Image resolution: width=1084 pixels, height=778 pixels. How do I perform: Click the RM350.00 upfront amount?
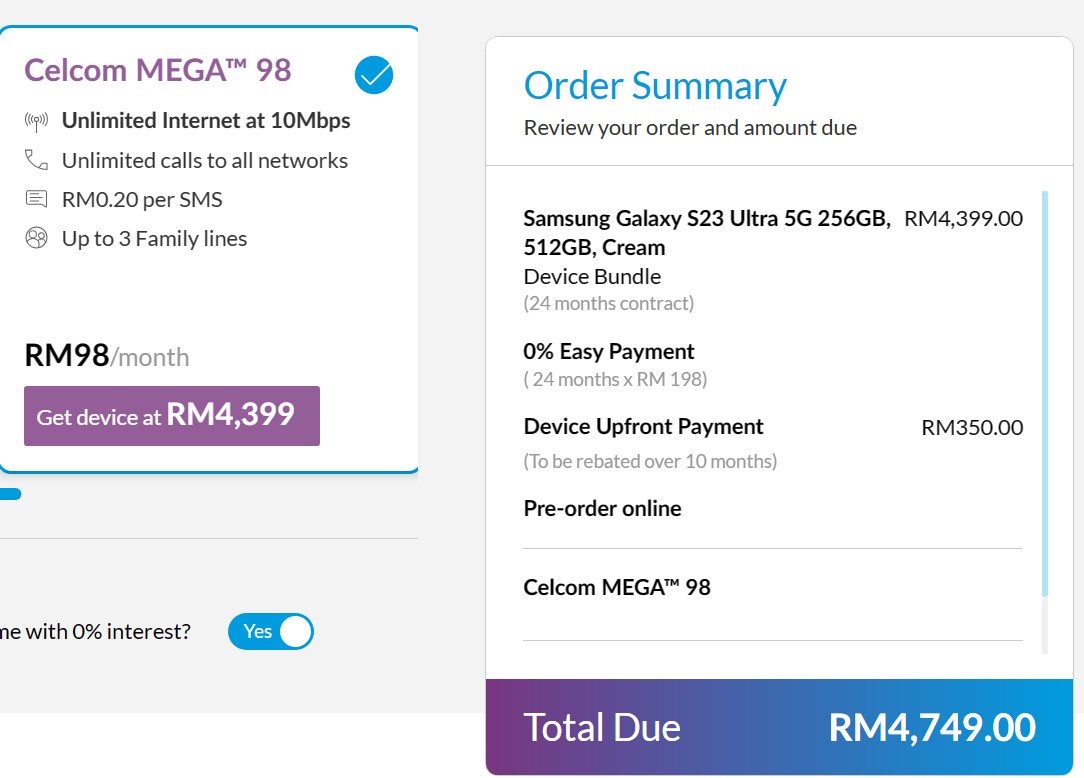[x=972, y=427]
